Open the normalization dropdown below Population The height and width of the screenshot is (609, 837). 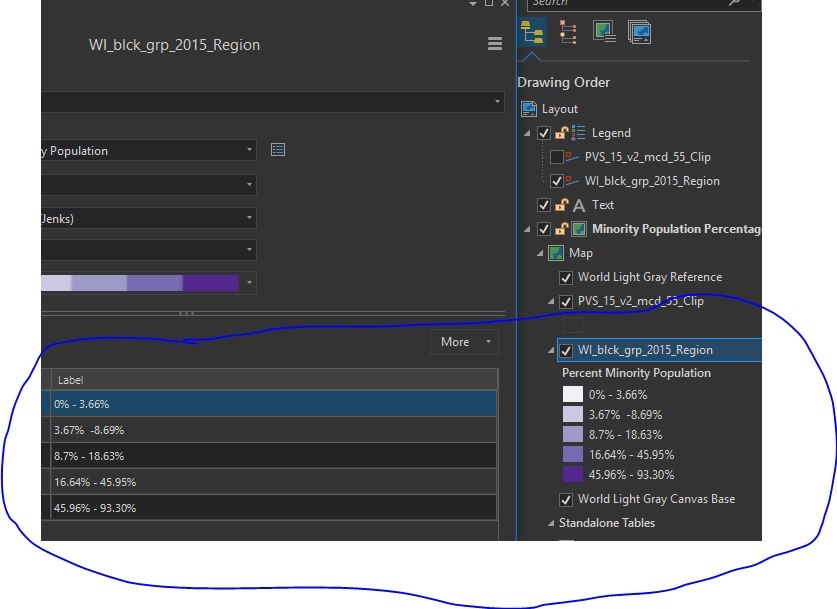(249, 185)
